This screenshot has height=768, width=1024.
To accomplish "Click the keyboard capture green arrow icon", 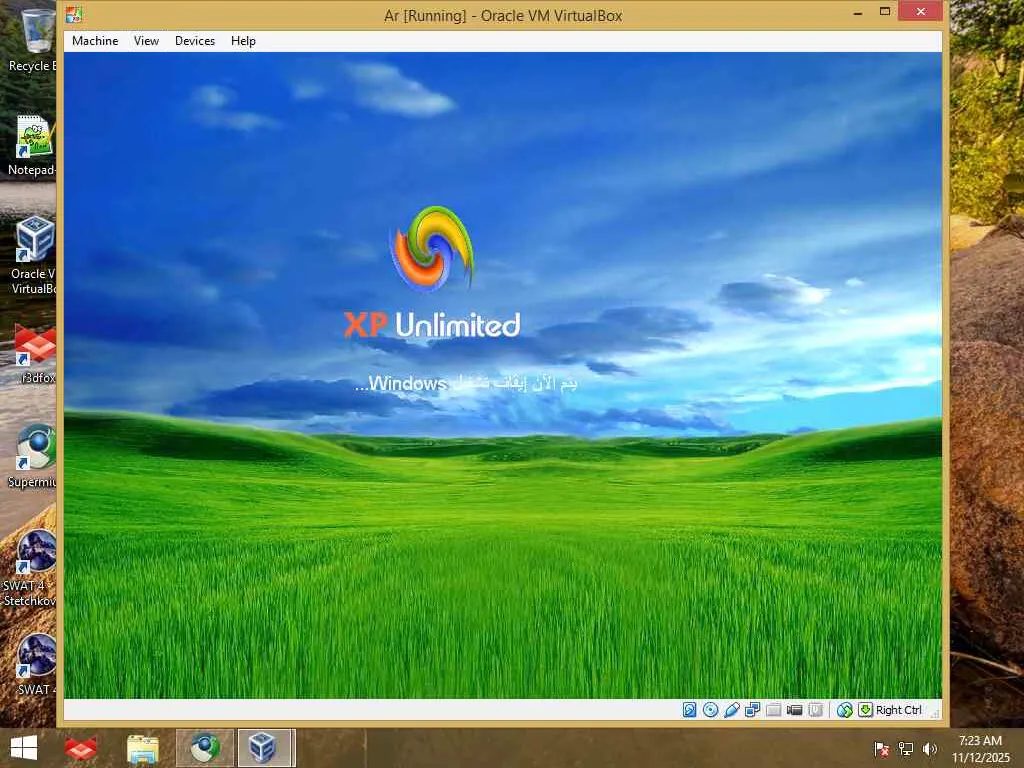I will [865, 710].
